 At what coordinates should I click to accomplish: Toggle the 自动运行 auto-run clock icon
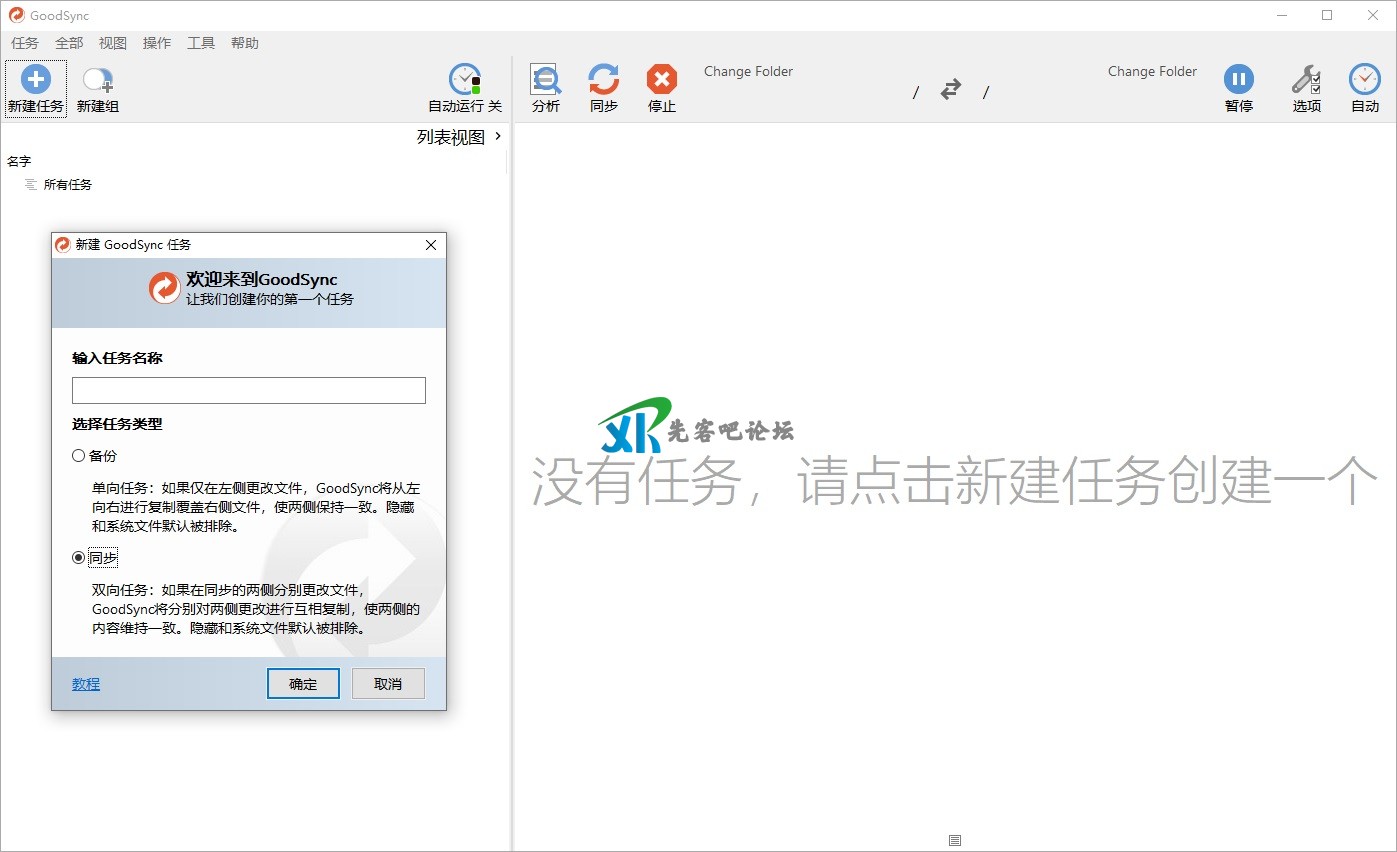(465, 80)
